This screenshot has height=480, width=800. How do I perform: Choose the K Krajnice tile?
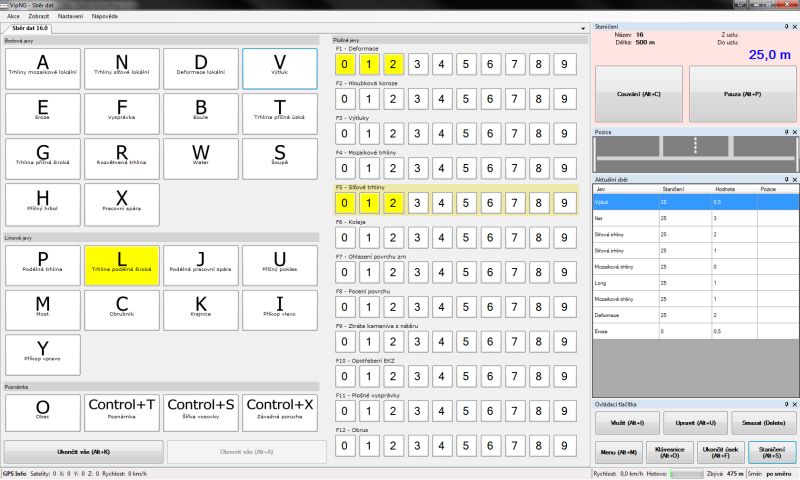(x=200, y=310)
